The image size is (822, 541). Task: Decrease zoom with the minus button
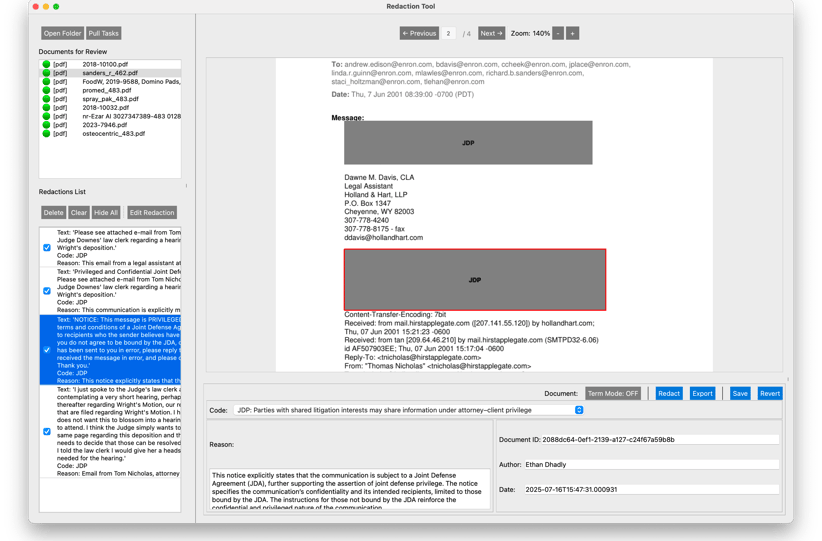coord(558,33)
